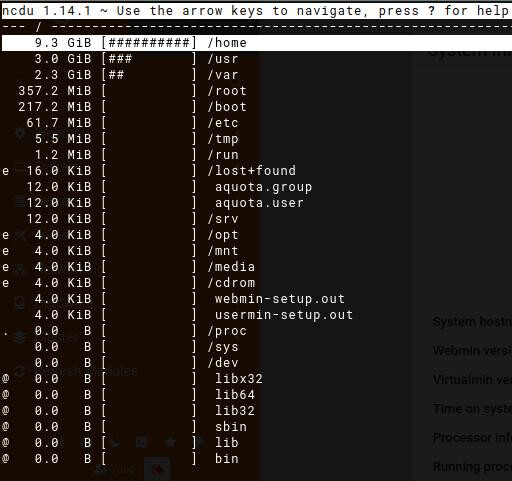Click the /tmp directory entry
The width and height of the screenshot is (512, 481).
tap(223, 139)
